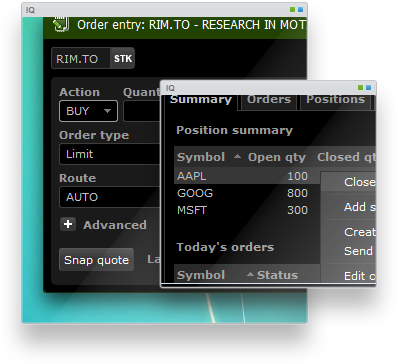398x364 pixels.
Task: Click the Snap quote button
Action: [x=96, y=260]
